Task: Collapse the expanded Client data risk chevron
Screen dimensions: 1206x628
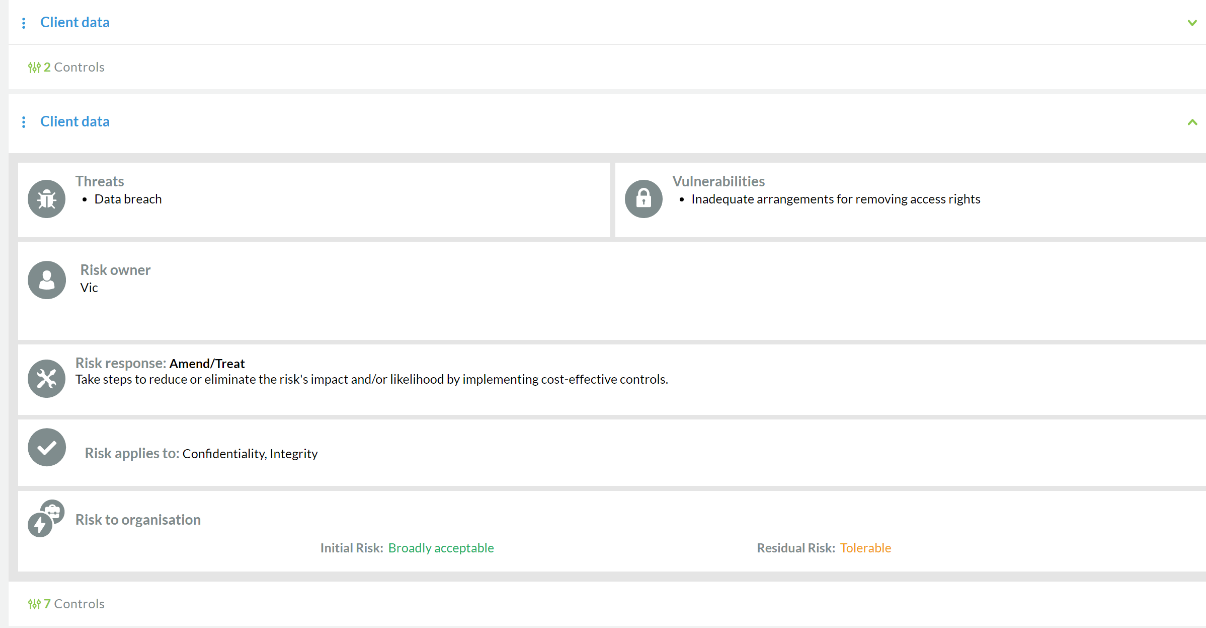Action: (1192, 122)
